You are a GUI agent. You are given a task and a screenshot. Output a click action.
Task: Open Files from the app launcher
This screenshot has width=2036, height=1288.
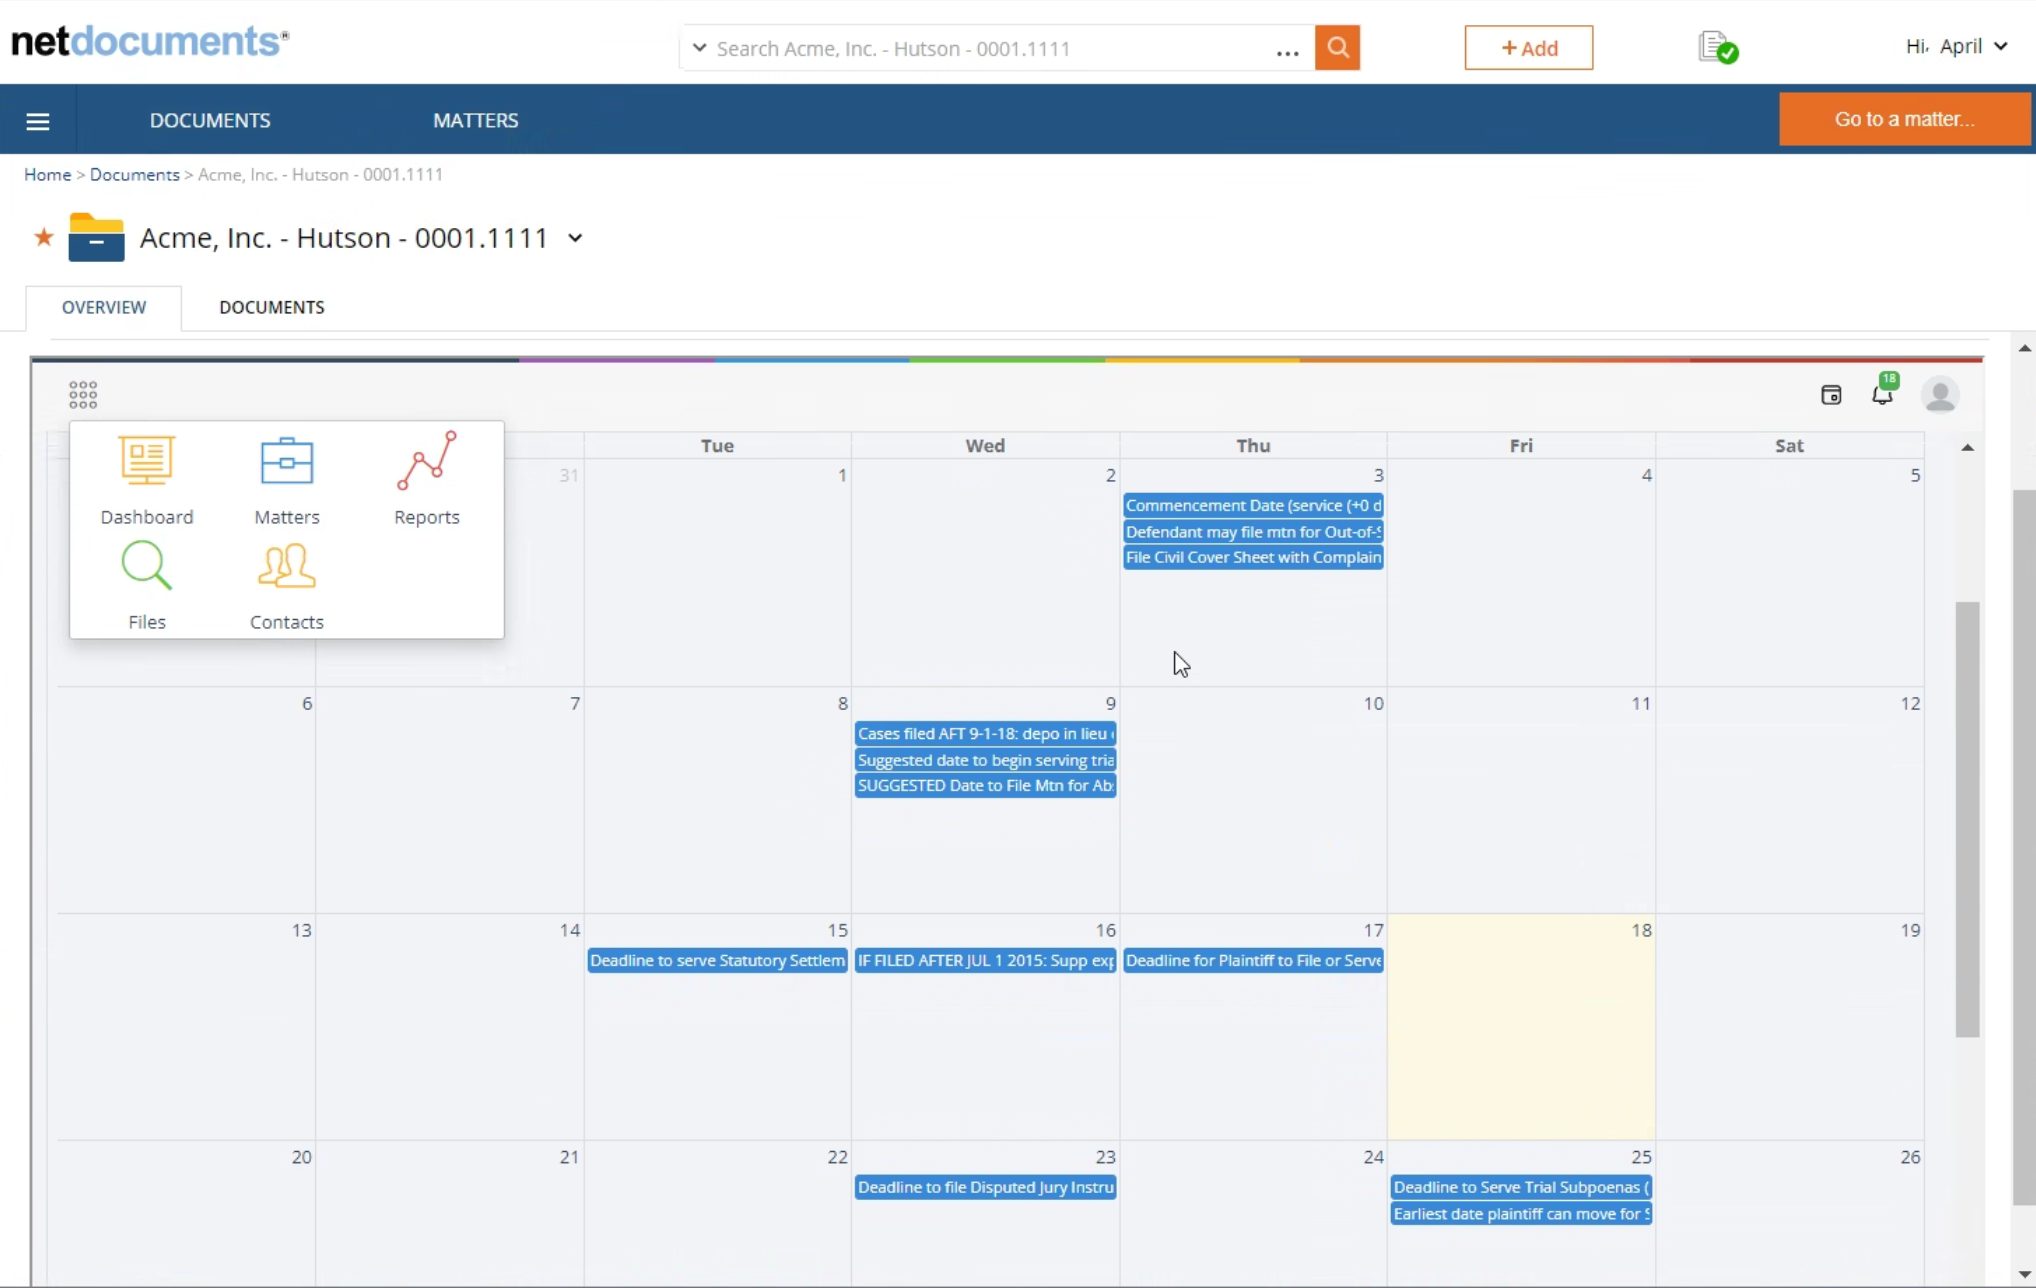point(147,586)
